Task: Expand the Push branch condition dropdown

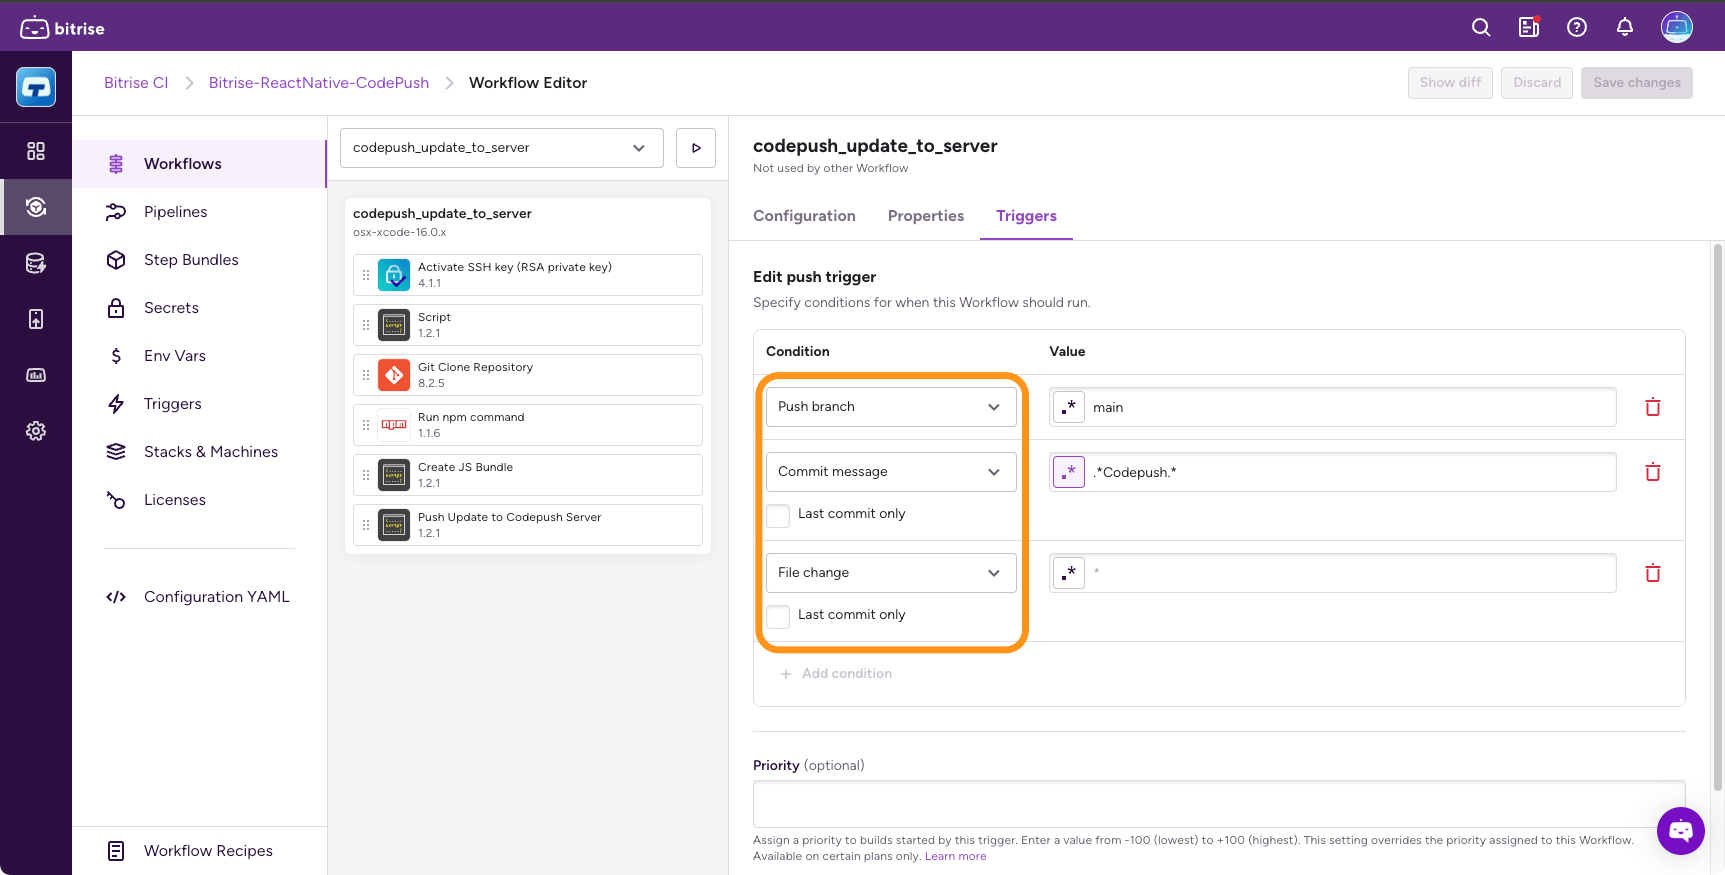Action: [x=891, y=407]
